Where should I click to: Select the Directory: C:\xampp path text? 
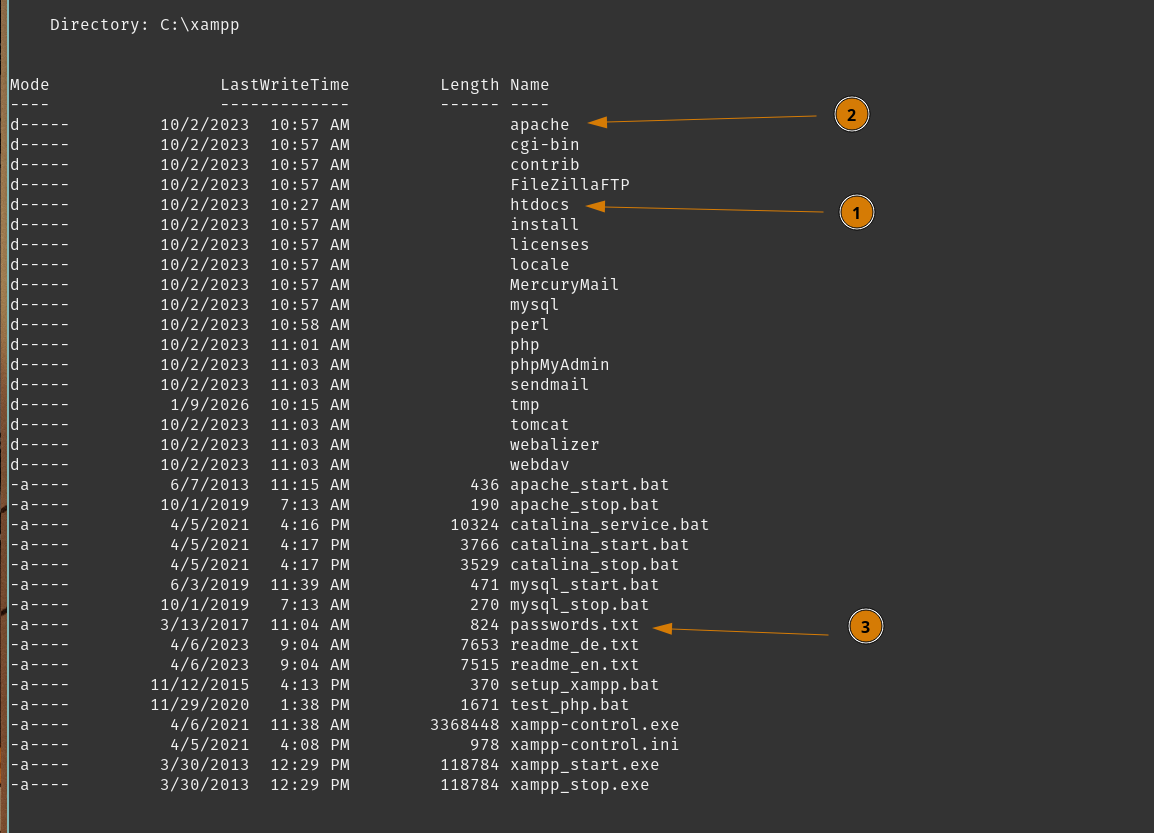(145, 25)
